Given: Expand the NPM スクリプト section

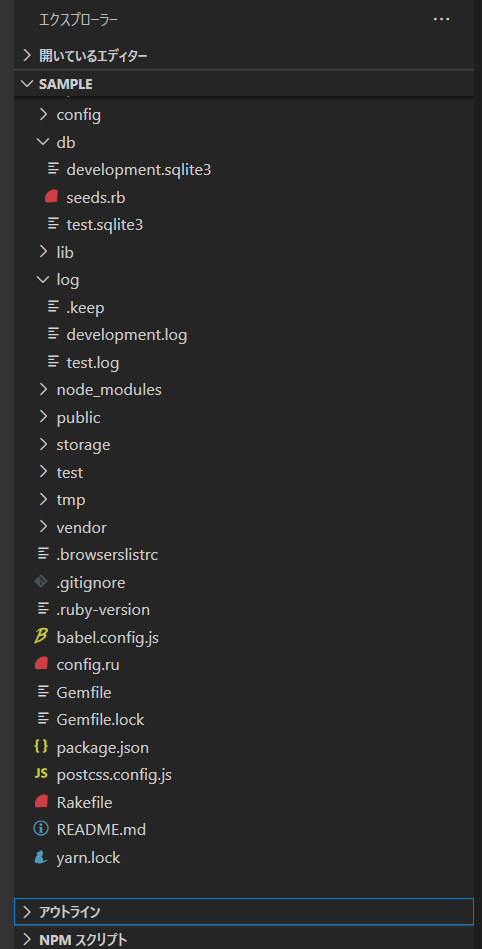Looking at the screenshot, I should (243, 939).
